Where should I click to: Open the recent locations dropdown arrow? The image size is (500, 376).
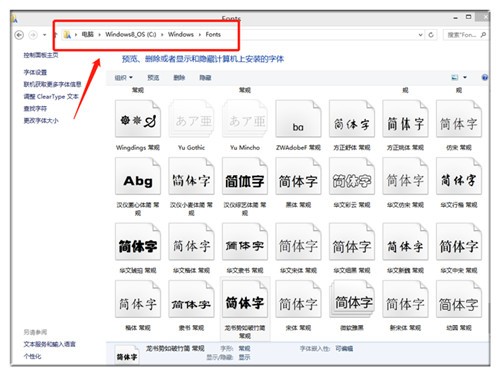[x=45, y=35]
